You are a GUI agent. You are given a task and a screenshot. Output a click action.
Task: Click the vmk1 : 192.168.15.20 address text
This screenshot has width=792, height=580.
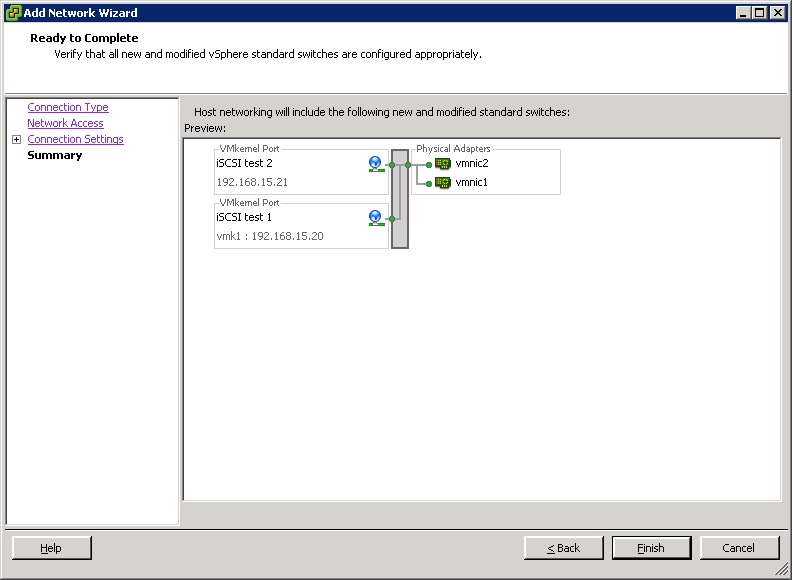coord(270,237)
